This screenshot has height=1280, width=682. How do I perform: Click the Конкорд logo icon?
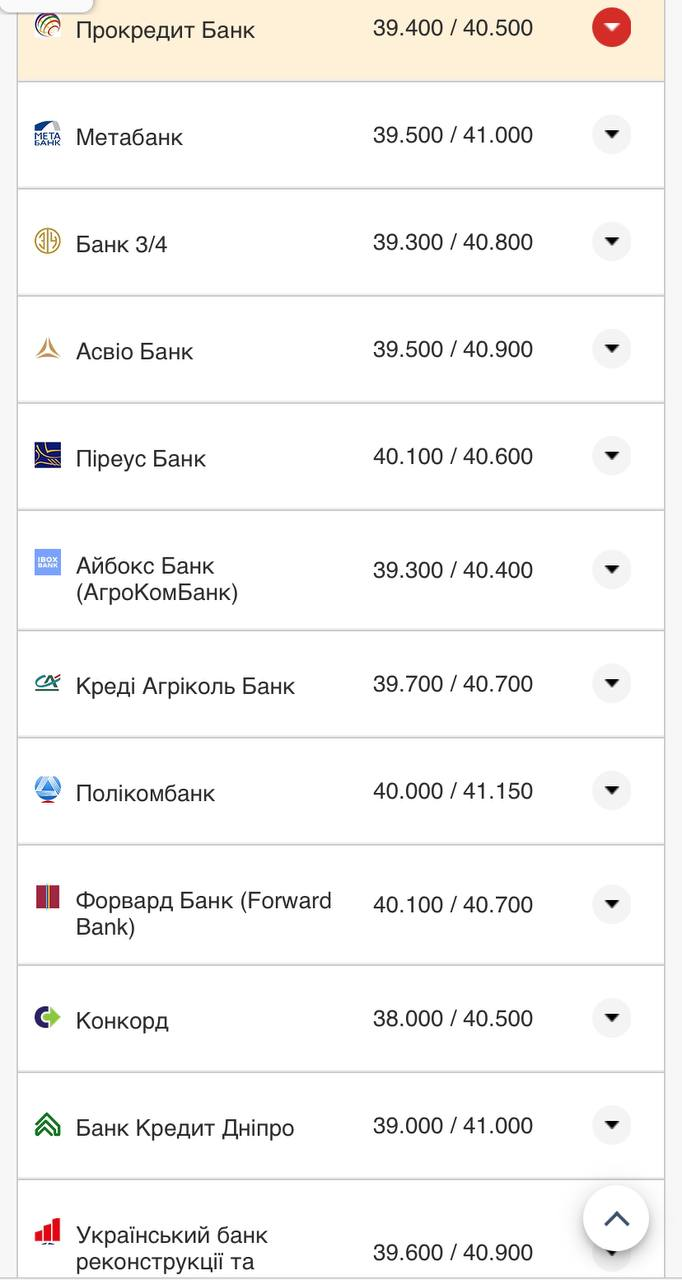coord(47,1018)
